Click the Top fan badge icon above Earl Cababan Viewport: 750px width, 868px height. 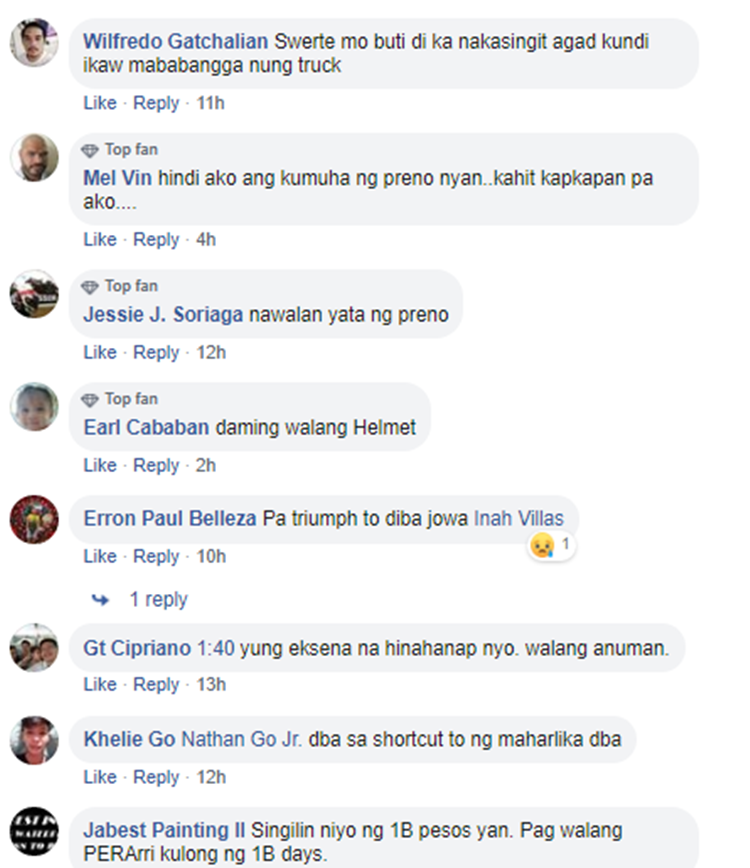[90, 400]
